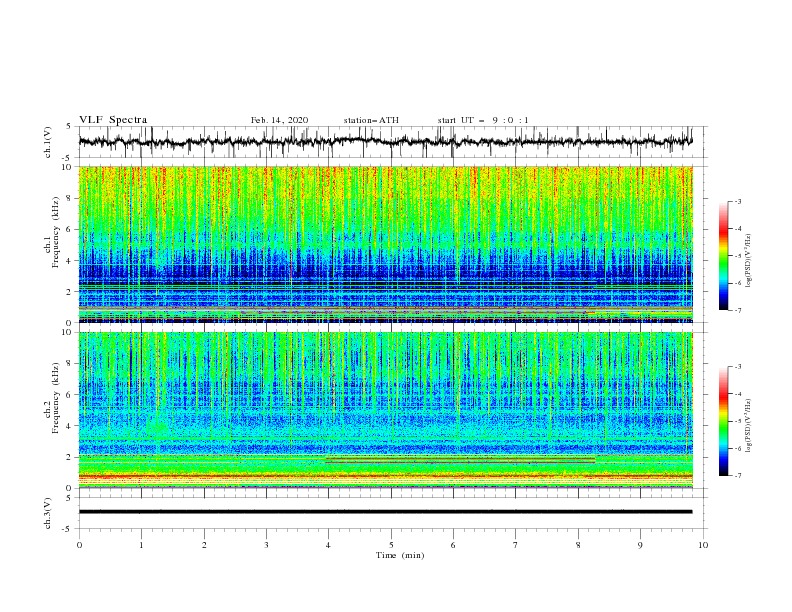The image size is (792, 612).
Task: Click time axis tick label "9"
Action: pyautogui.click(x=640, y=545)
